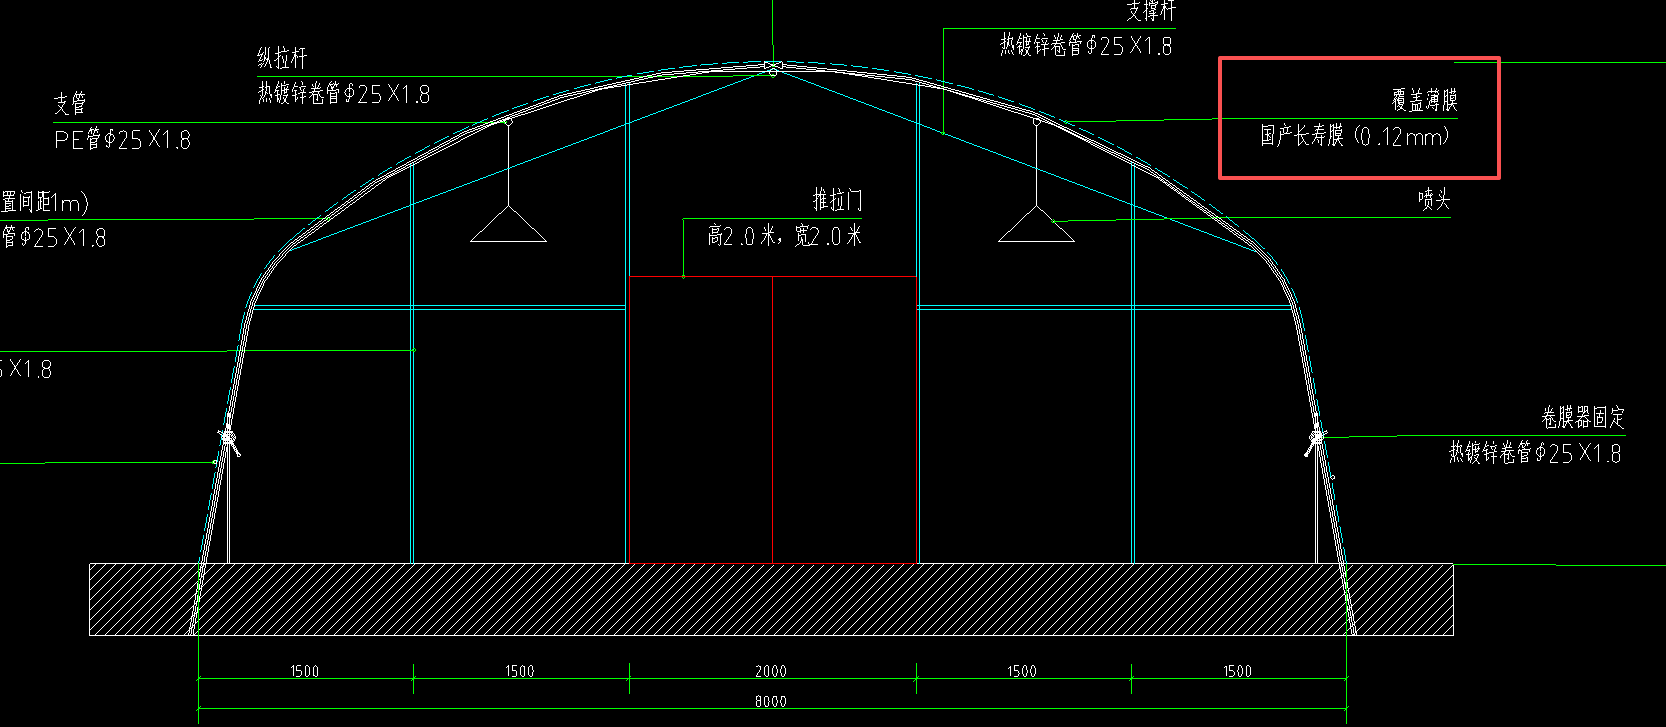Select the 支管 label text
Viewport: 1666px width, 727px height.
(70, 103)
